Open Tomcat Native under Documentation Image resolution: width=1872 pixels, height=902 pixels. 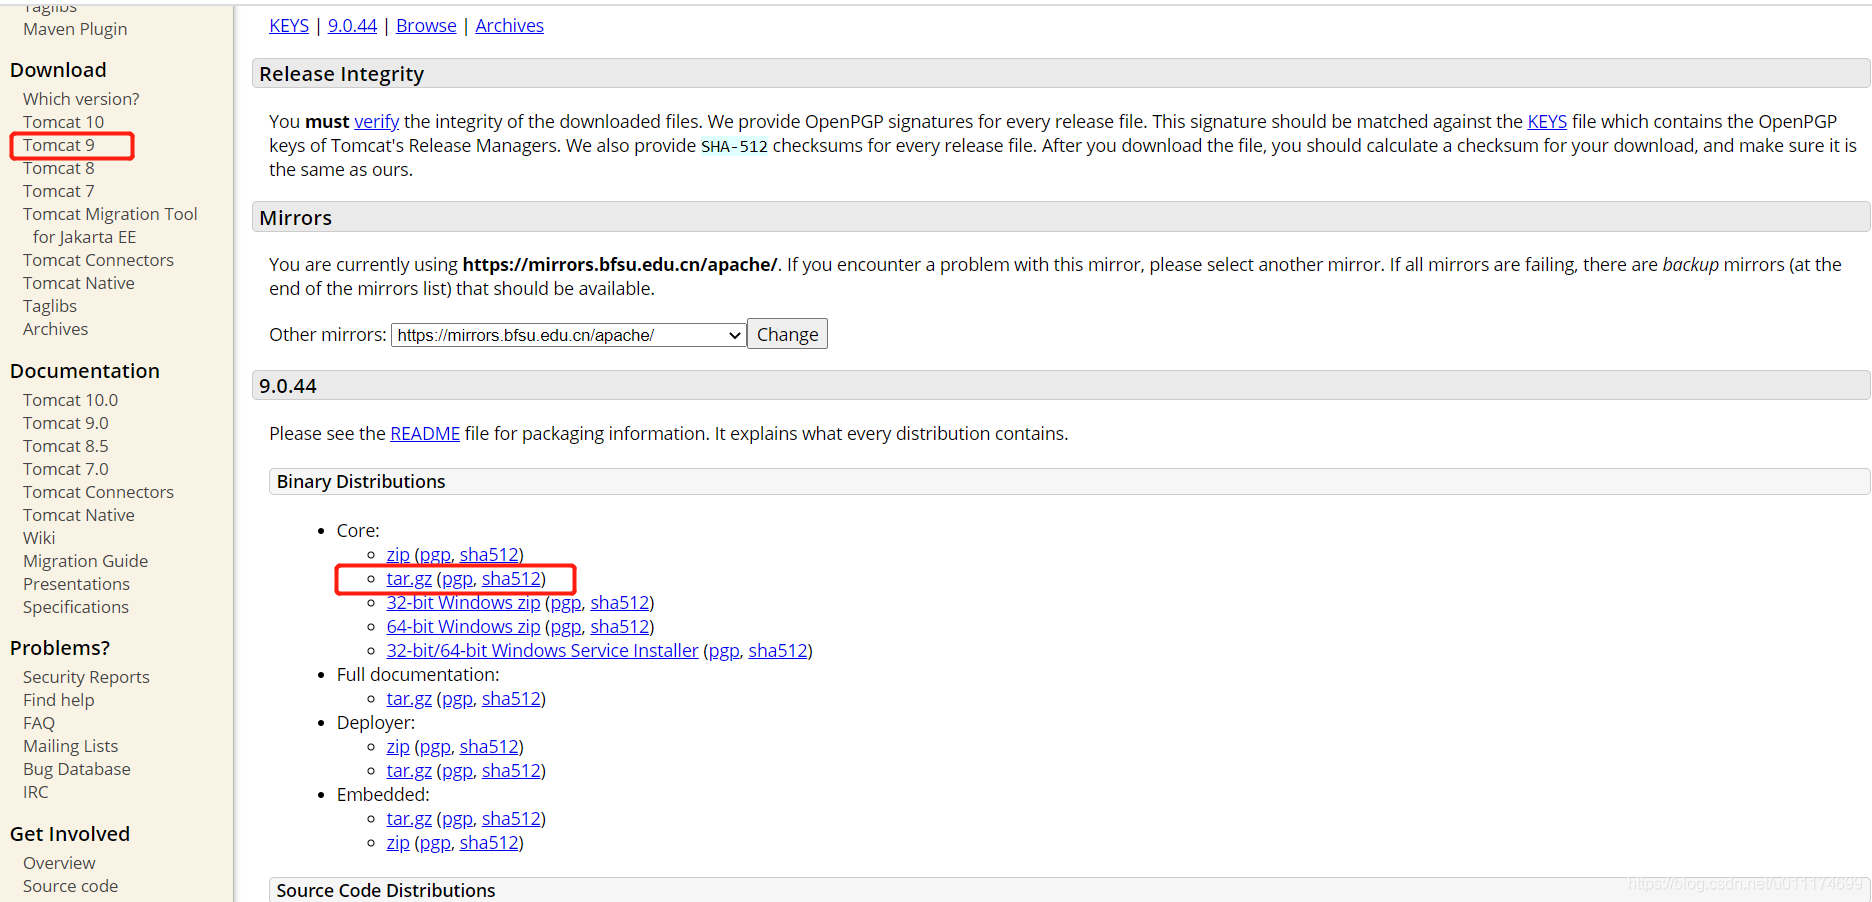(x=79, y=515)
